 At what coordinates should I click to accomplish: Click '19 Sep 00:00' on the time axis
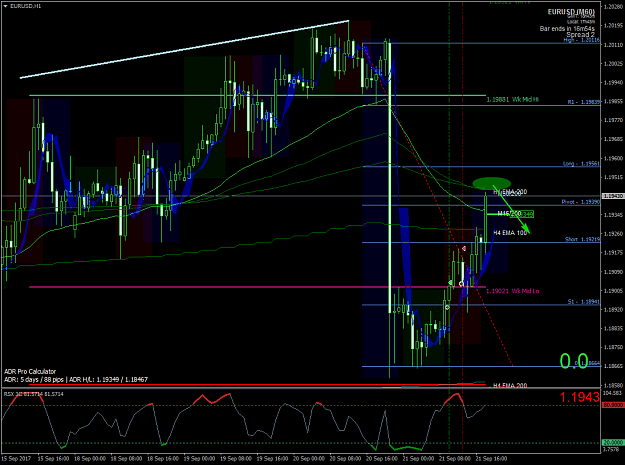coord(199,459)
